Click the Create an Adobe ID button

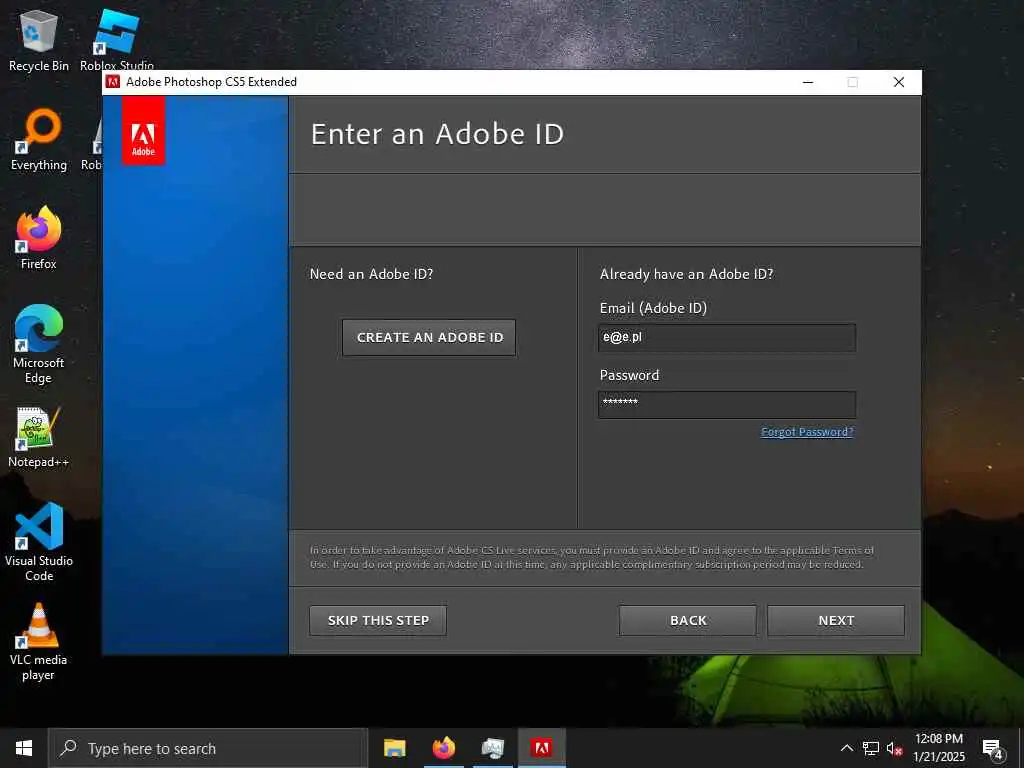coord(429,338)
